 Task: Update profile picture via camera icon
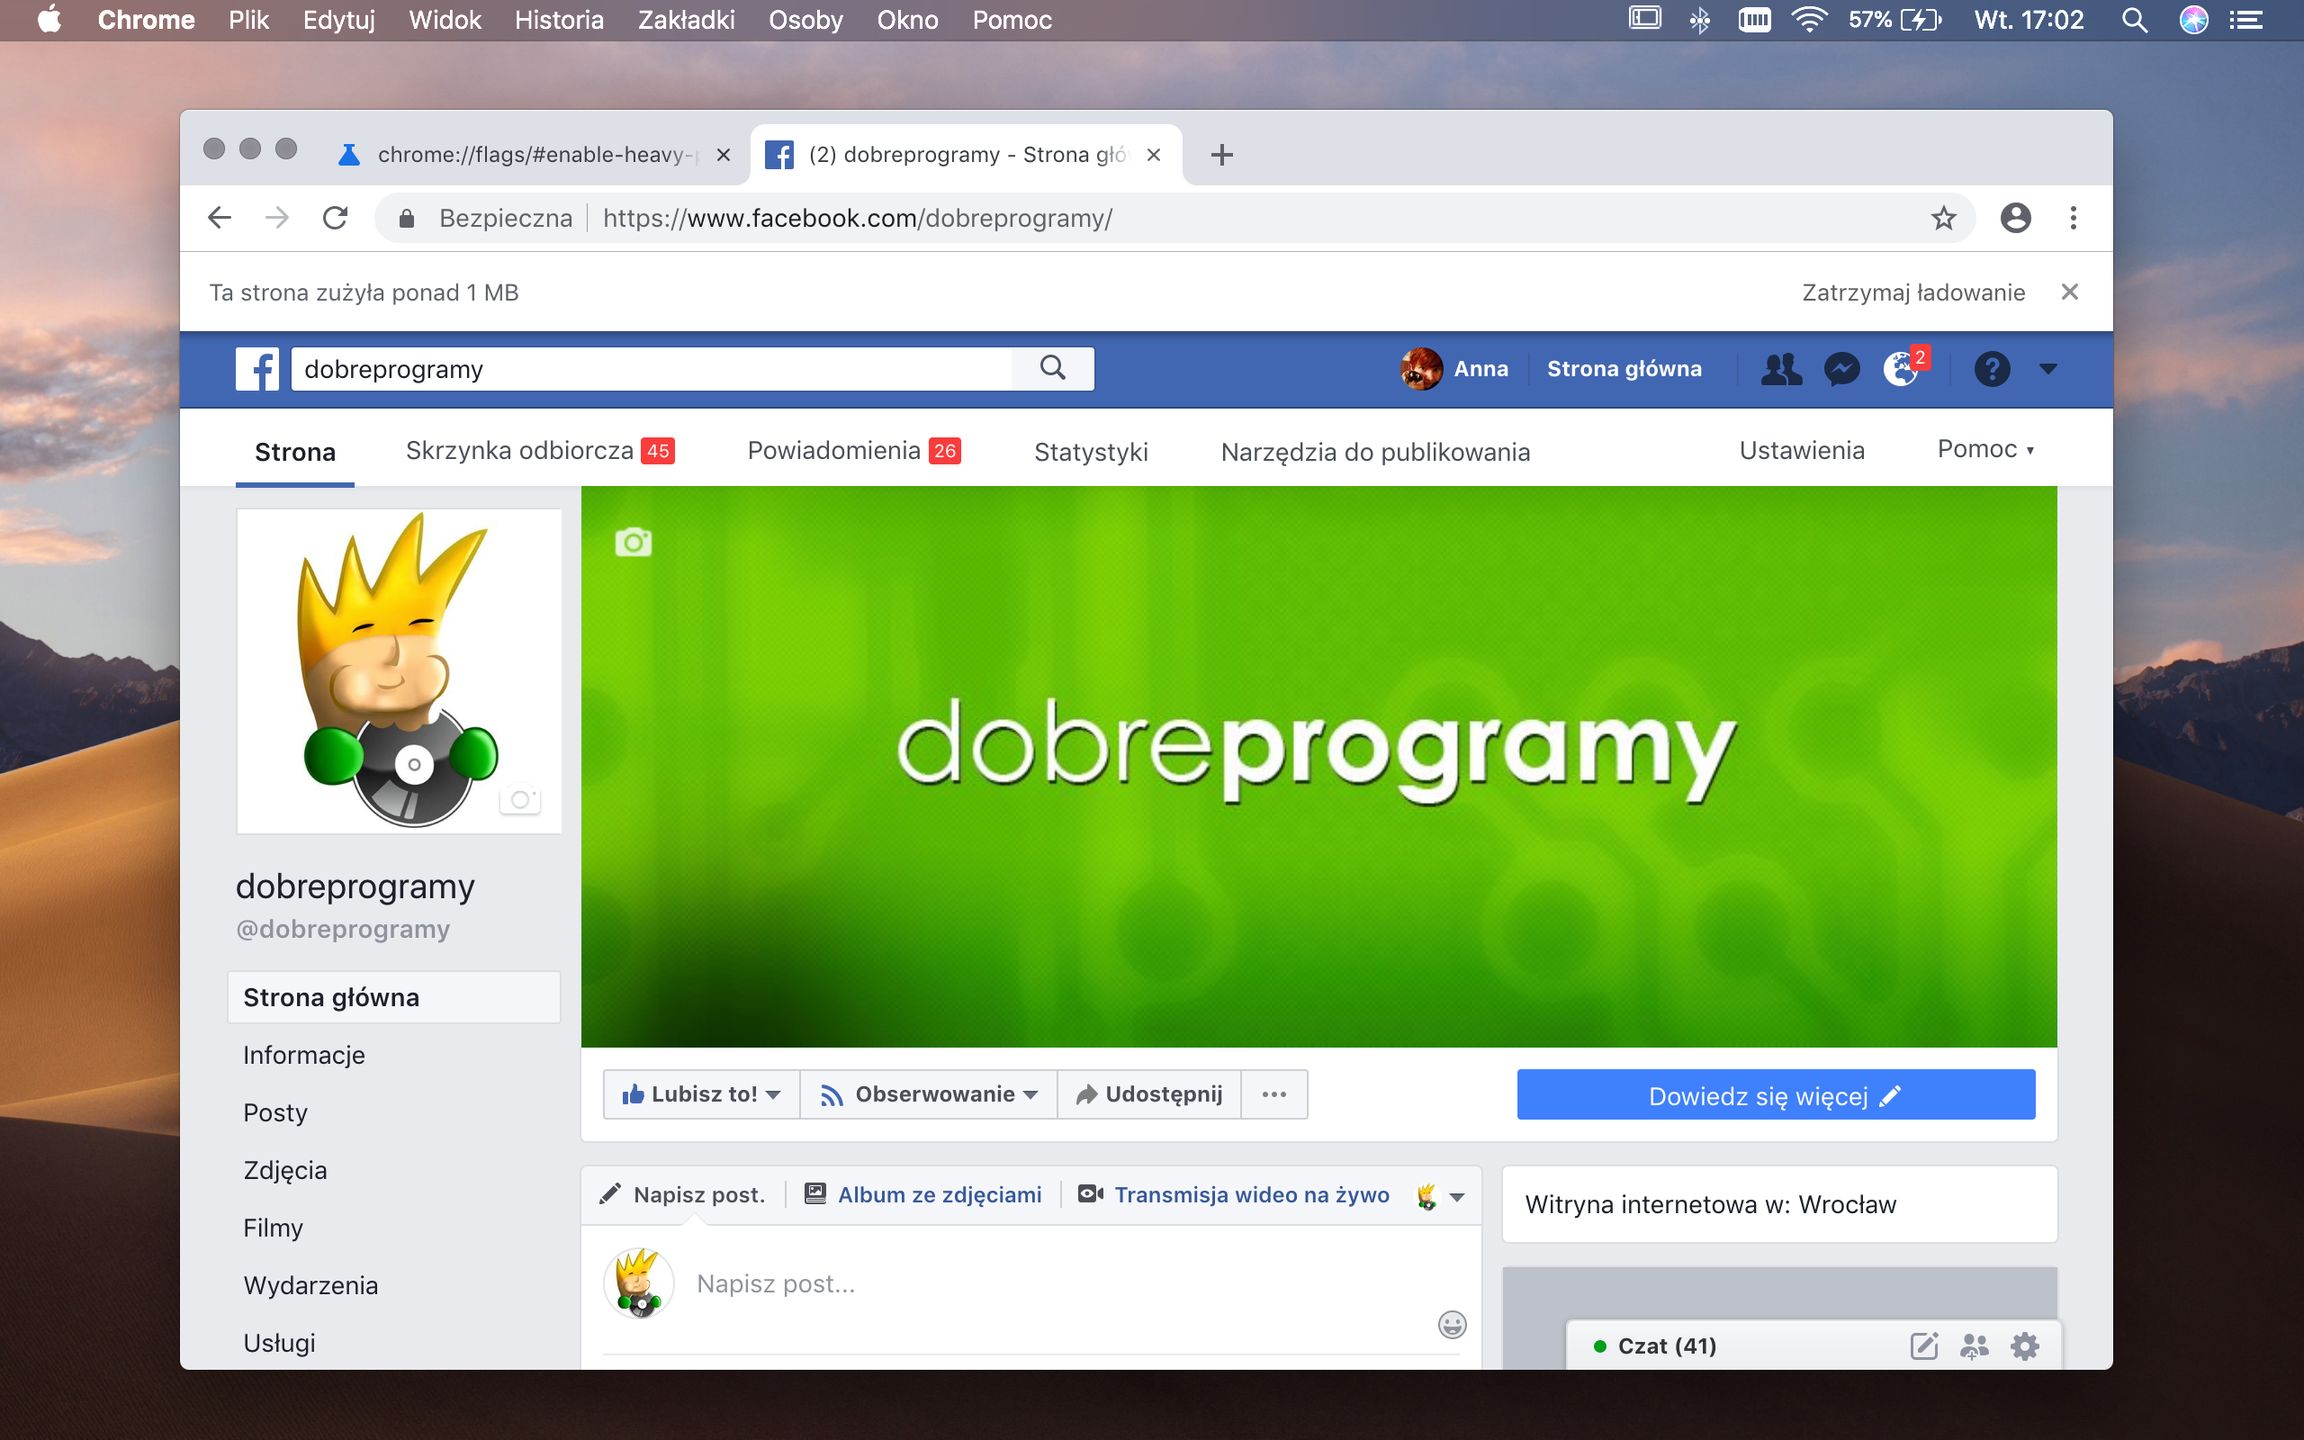click(x=520, y=799)
